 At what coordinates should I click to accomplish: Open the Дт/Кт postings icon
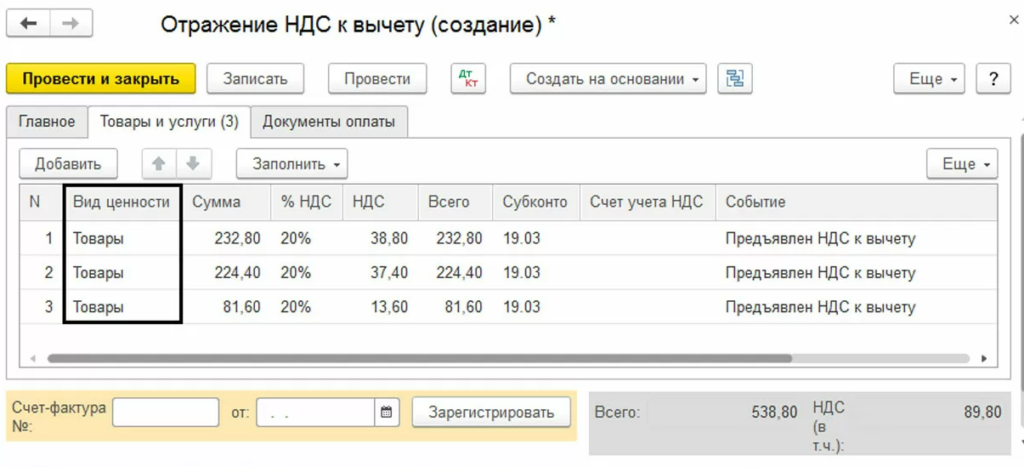(468, 79)
